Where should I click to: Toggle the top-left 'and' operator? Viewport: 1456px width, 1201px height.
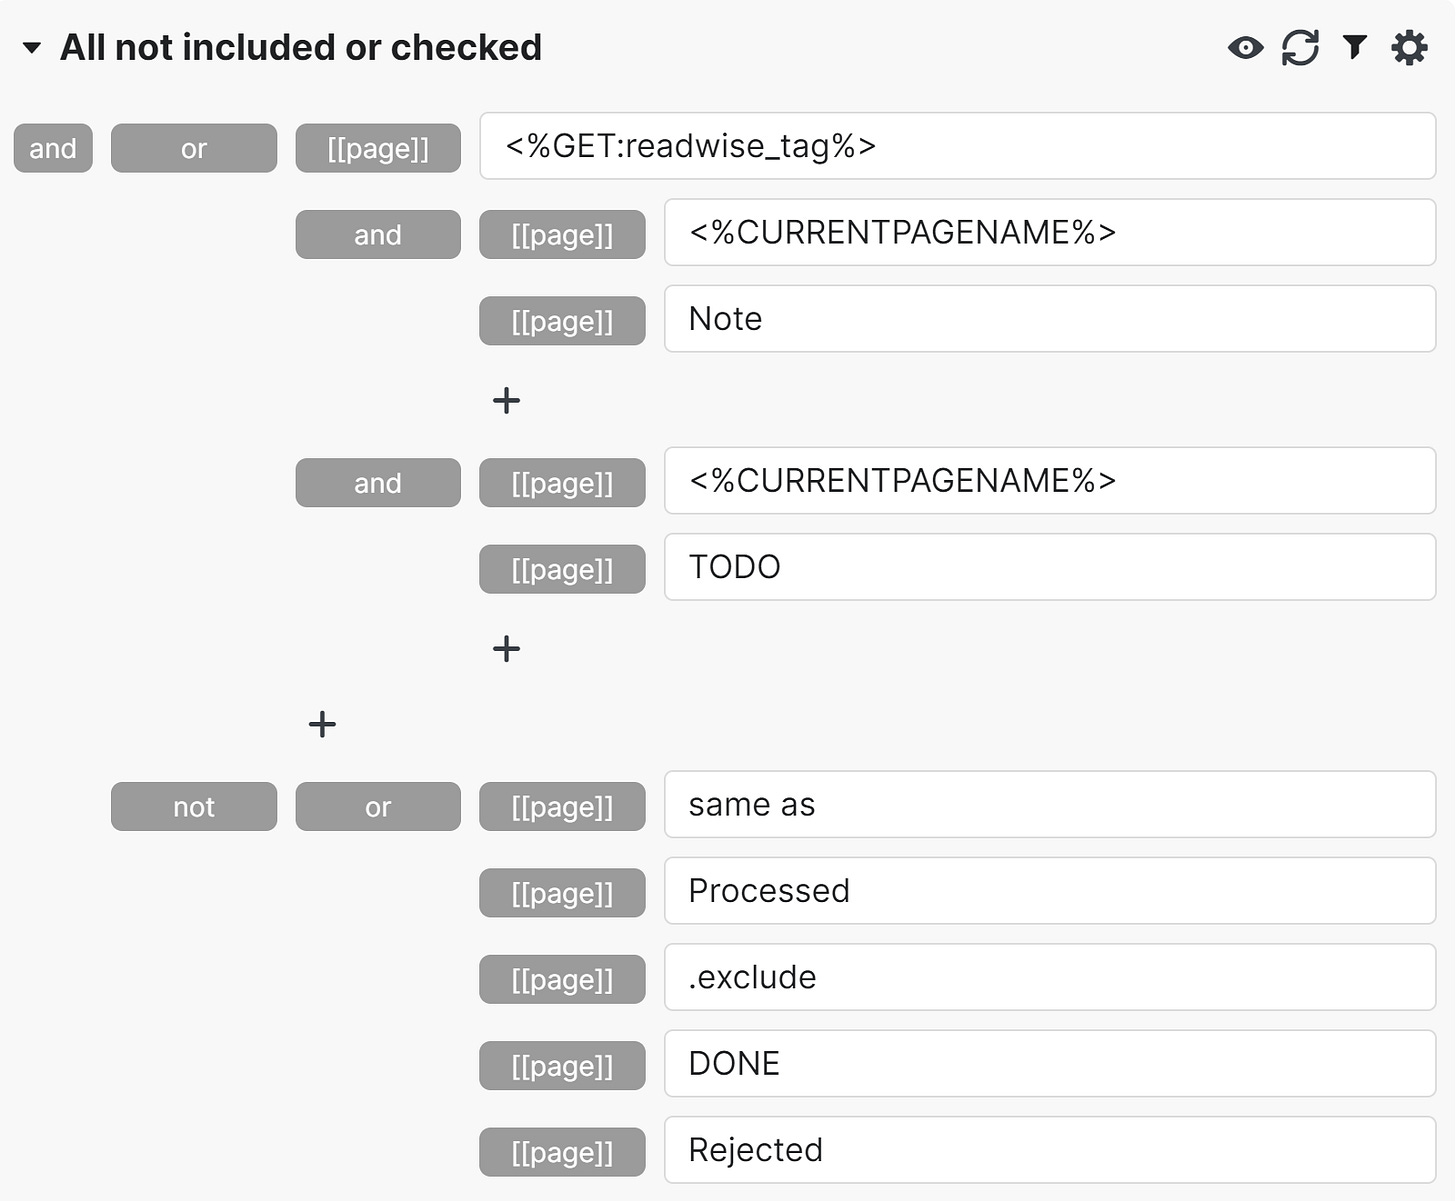click(53, 148)
